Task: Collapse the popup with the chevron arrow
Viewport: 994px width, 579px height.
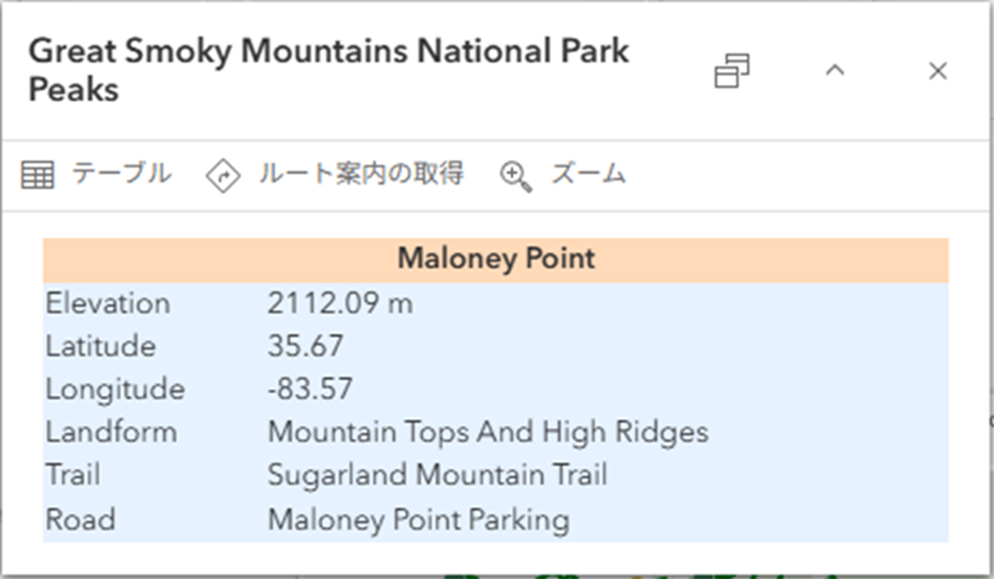Action: [835, 71]
